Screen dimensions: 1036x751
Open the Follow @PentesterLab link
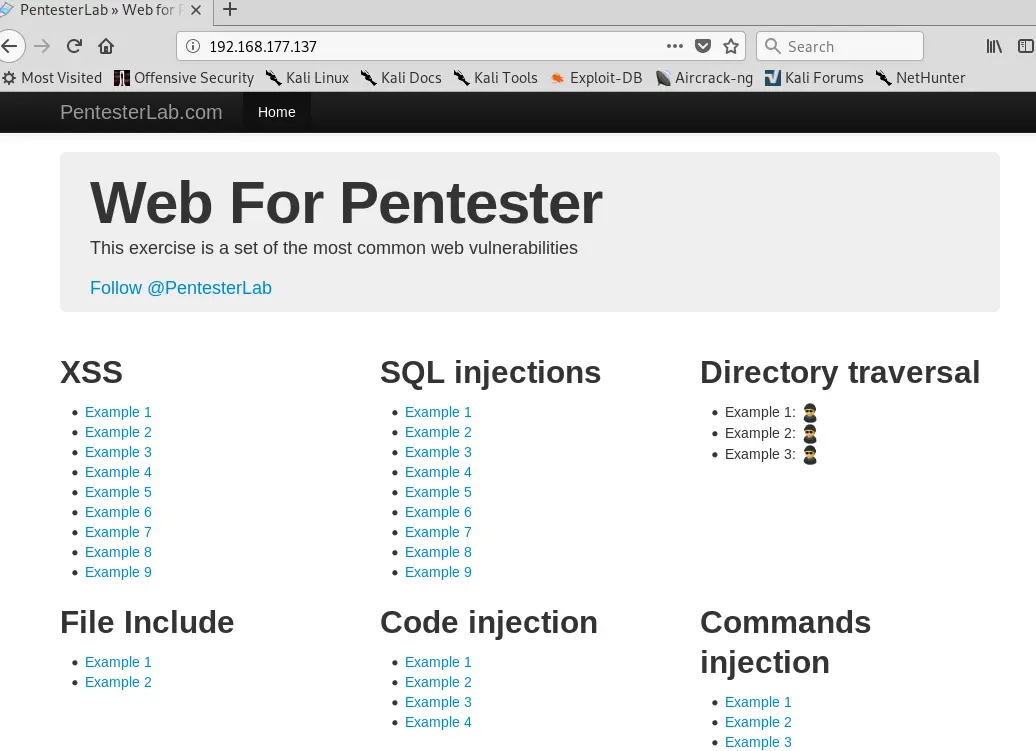pyautogui.click(x=181, y=288)
